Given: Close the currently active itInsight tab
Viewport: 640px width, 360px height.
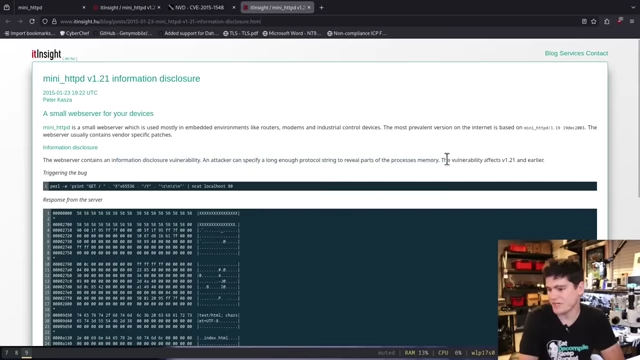Looking at the screenshot, I should 309,7.
